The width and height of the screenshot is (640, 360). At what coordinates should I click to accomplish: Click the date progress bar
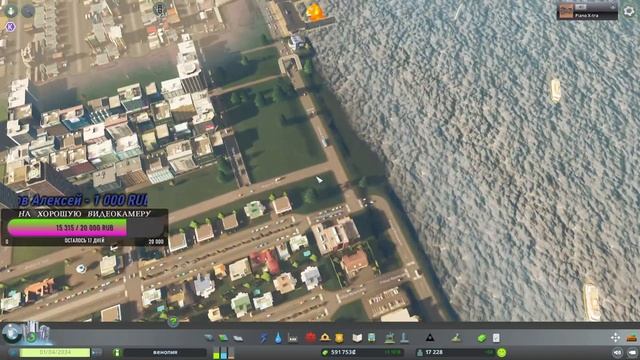55,352
